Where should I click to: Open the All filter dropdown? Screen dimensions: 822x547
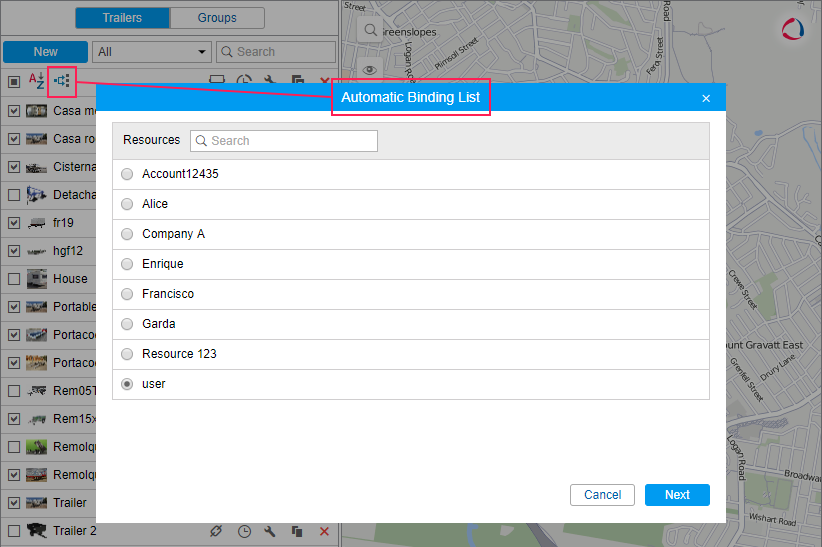pyautogui.click(x=152, y=52)
